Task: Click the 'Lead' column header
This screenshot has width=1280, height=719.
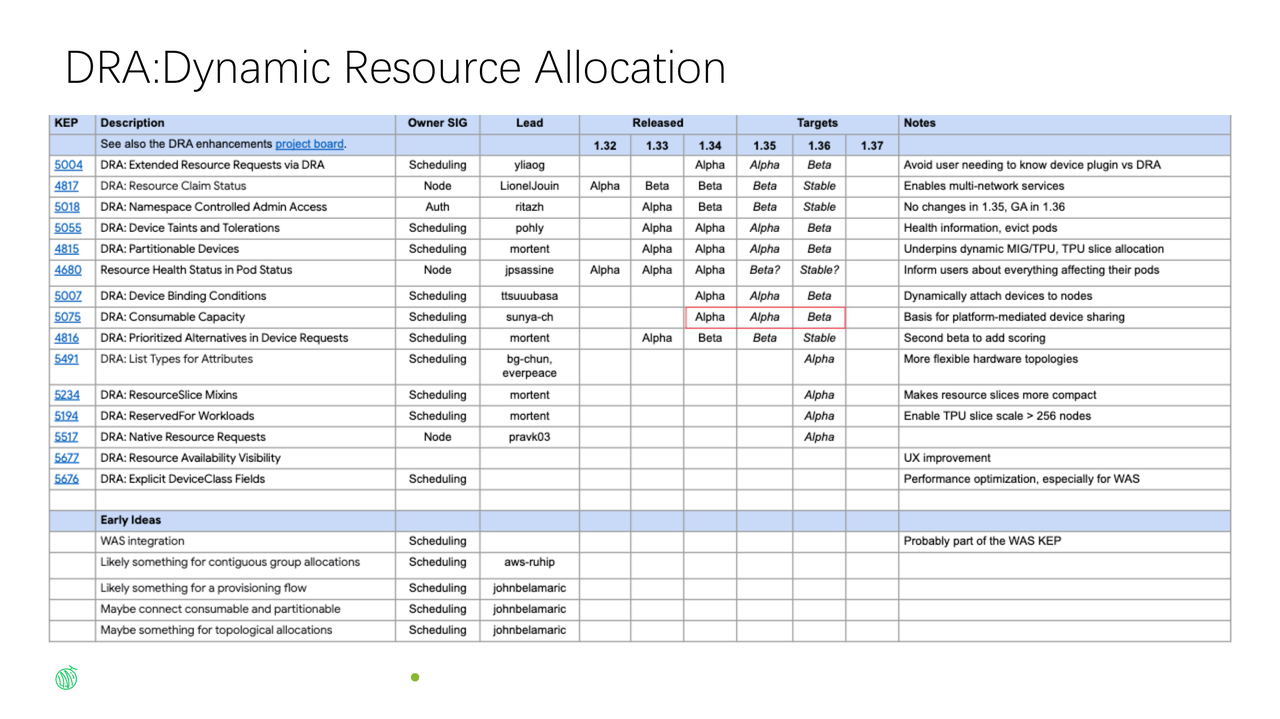Action: (529, 123)
